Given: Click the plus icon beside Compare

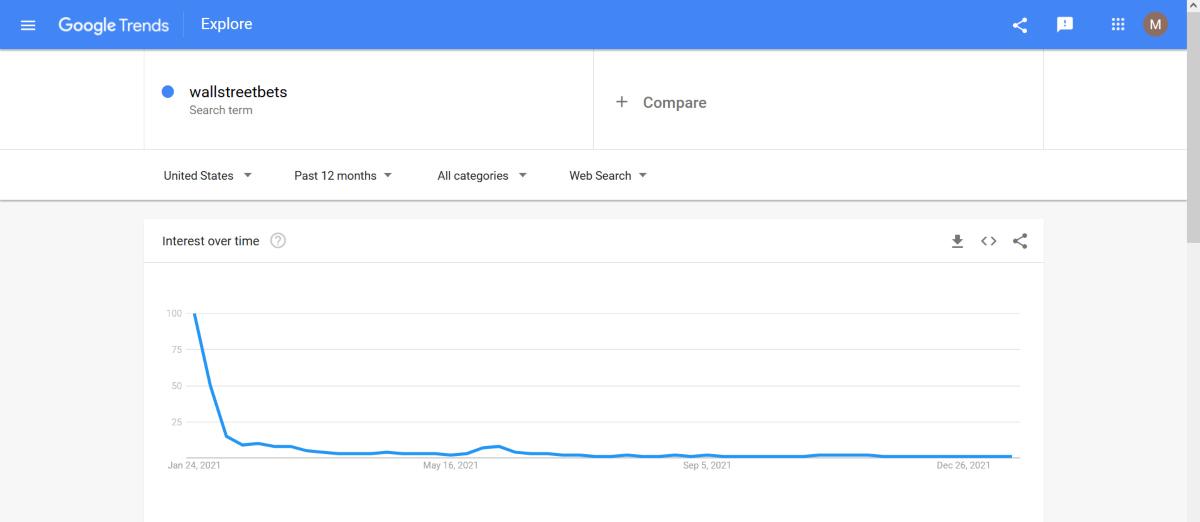Looking at the screenshot, I should click(621, 102).
